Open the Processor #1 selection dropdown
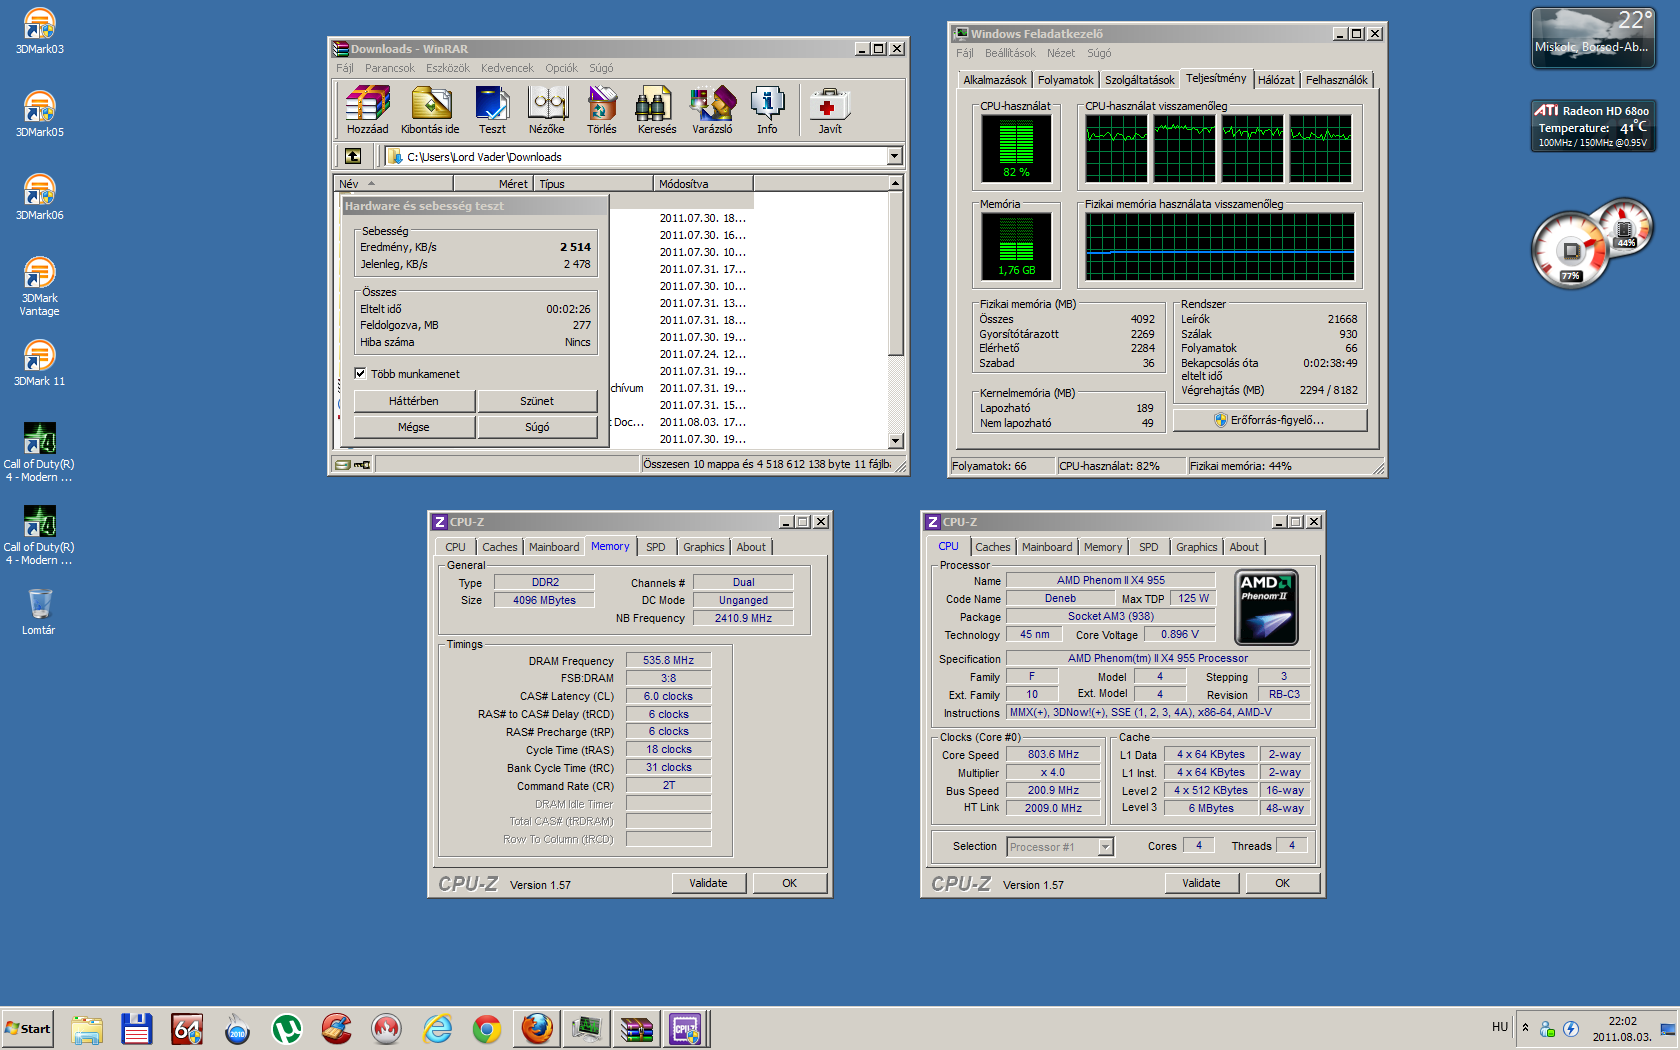Viewport: 1680px width, 1050px height. 1105,847
